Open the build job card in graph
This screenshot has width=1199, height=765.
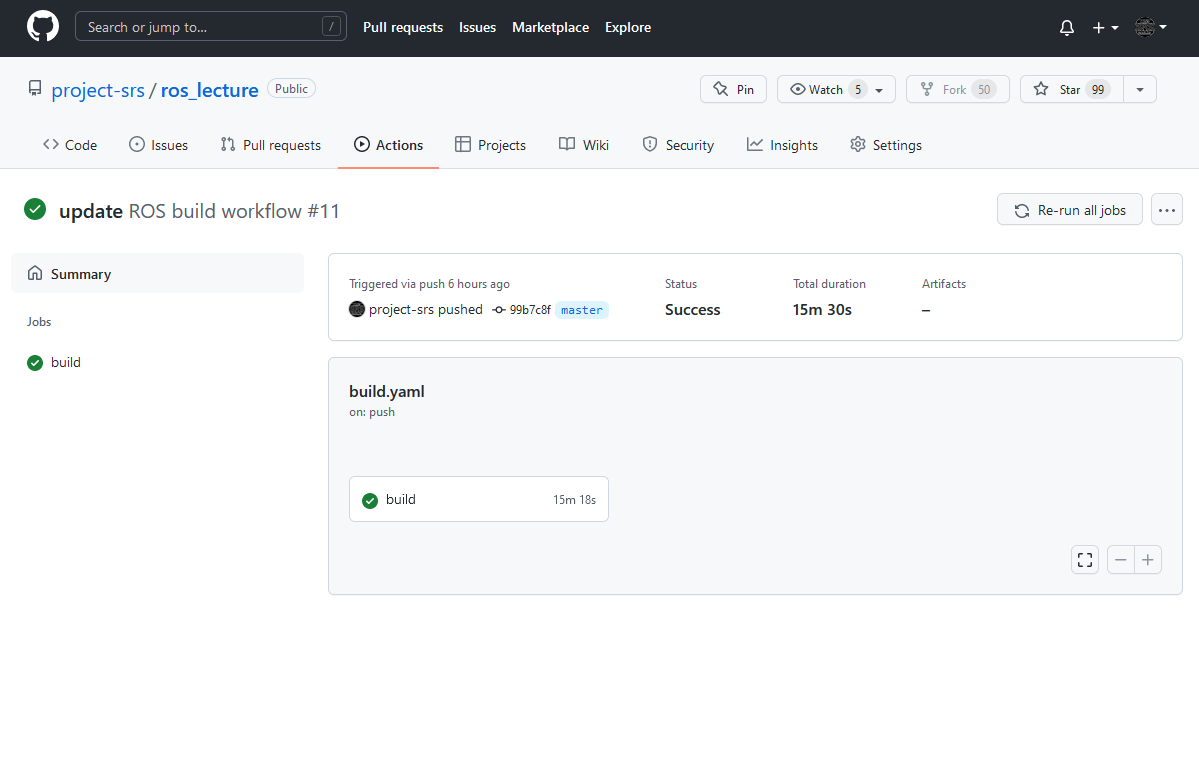pos(479,499)
